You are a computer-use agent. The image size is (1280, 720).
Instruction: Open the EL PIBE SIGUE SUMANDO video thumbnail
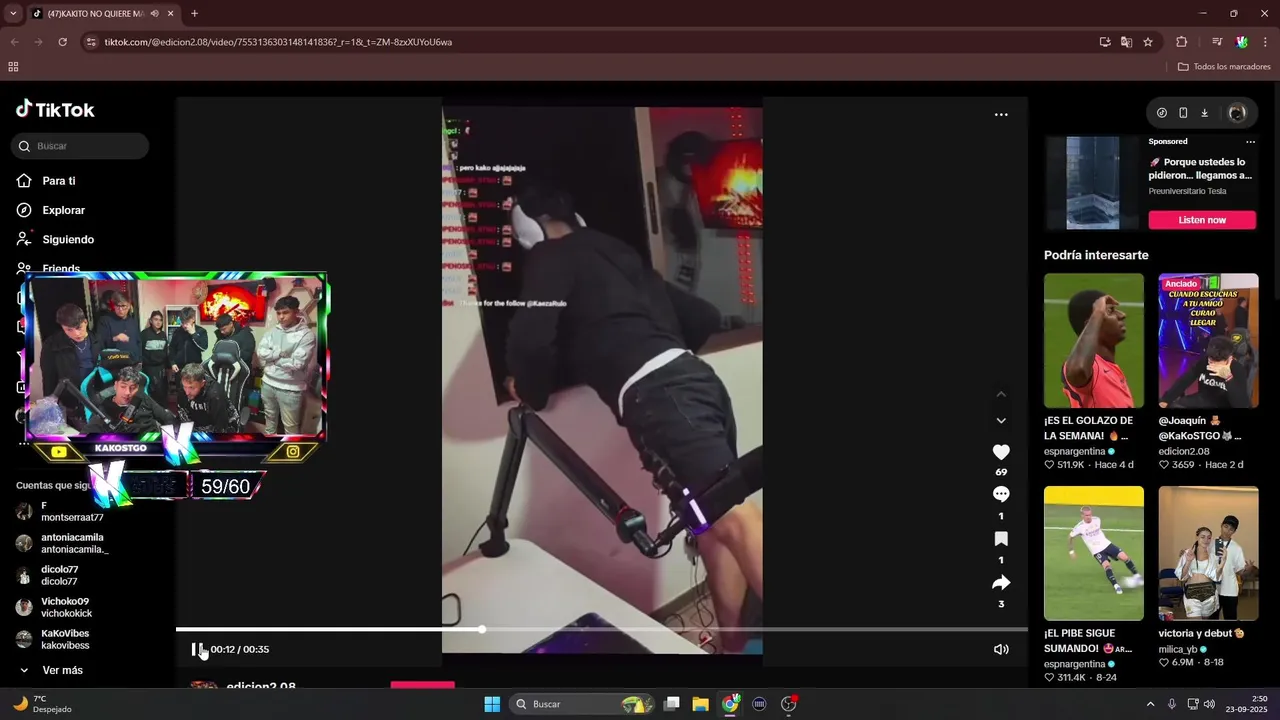[x=1093, y=553]
